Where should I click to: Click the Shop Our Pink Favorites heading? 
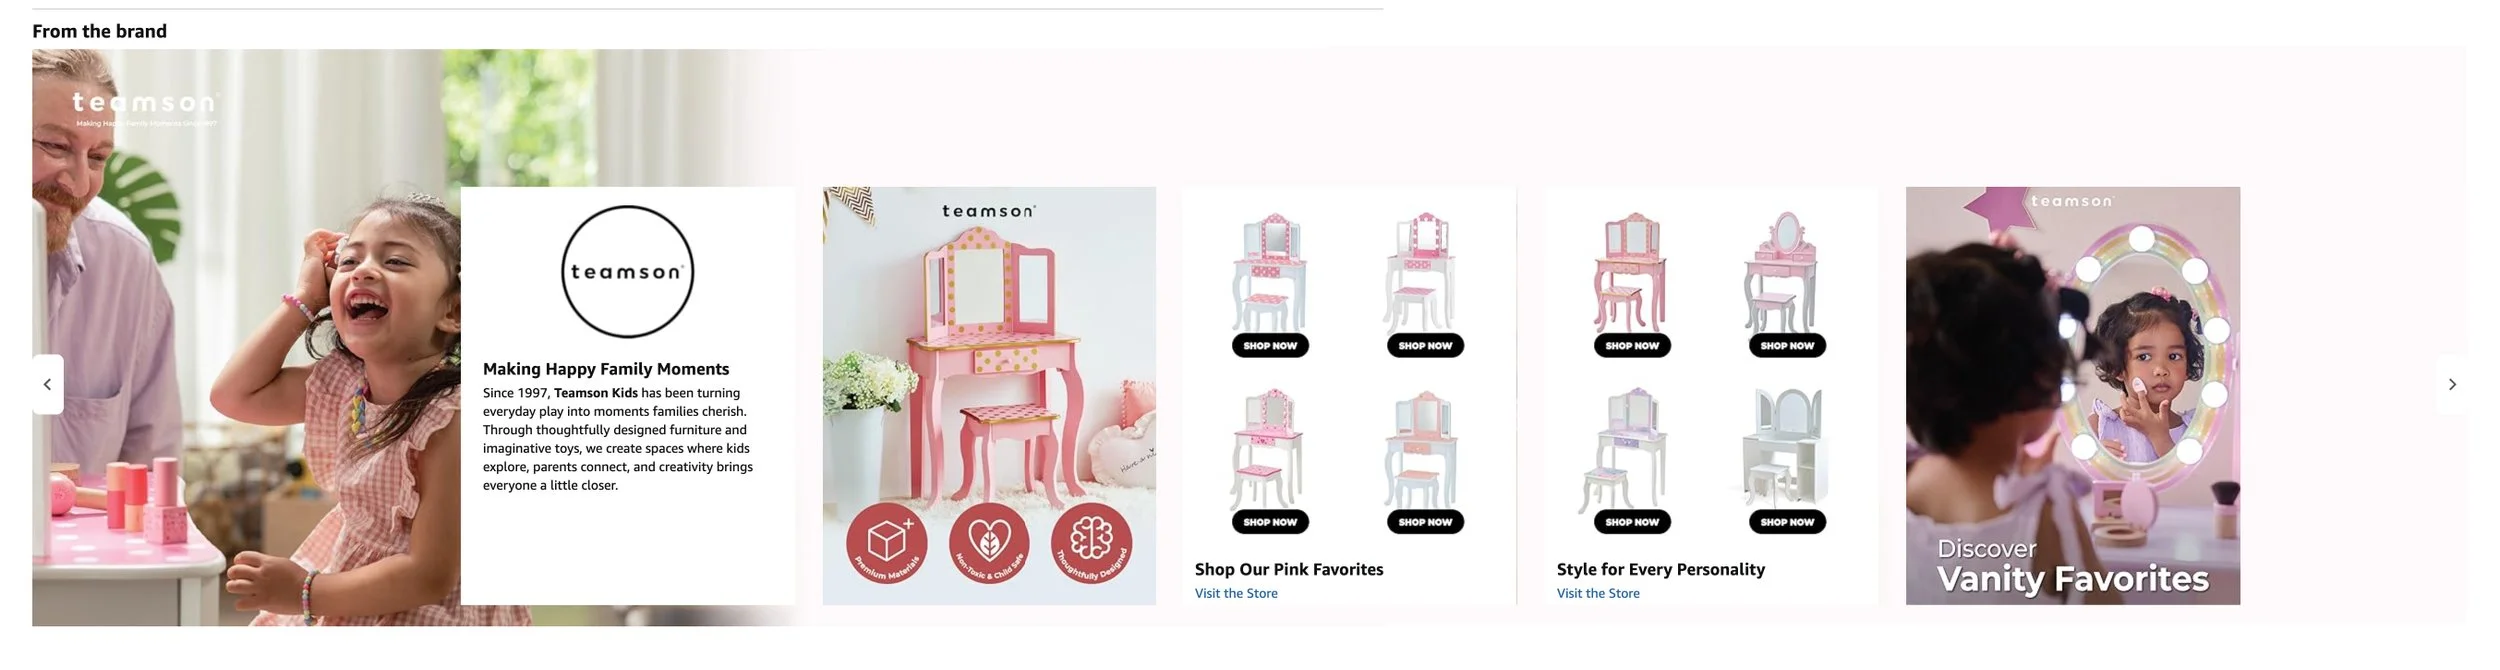[1289, 569]
